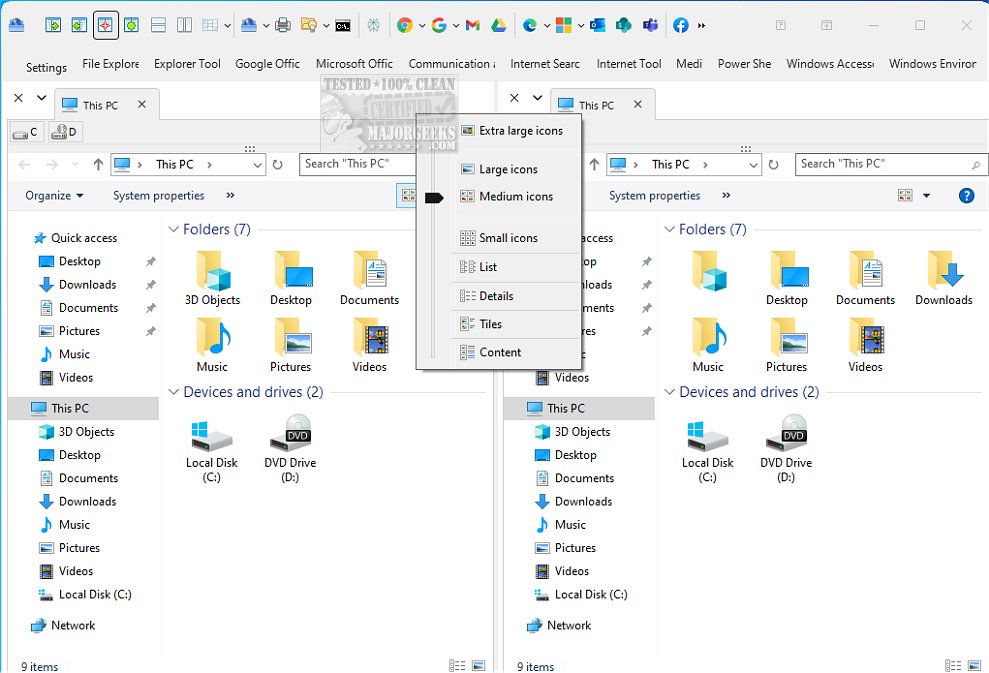Click the grid layout icon in the toolbar
Image resolution: width=989 pixels, height=673 pixels.
[x=210, y=25]
